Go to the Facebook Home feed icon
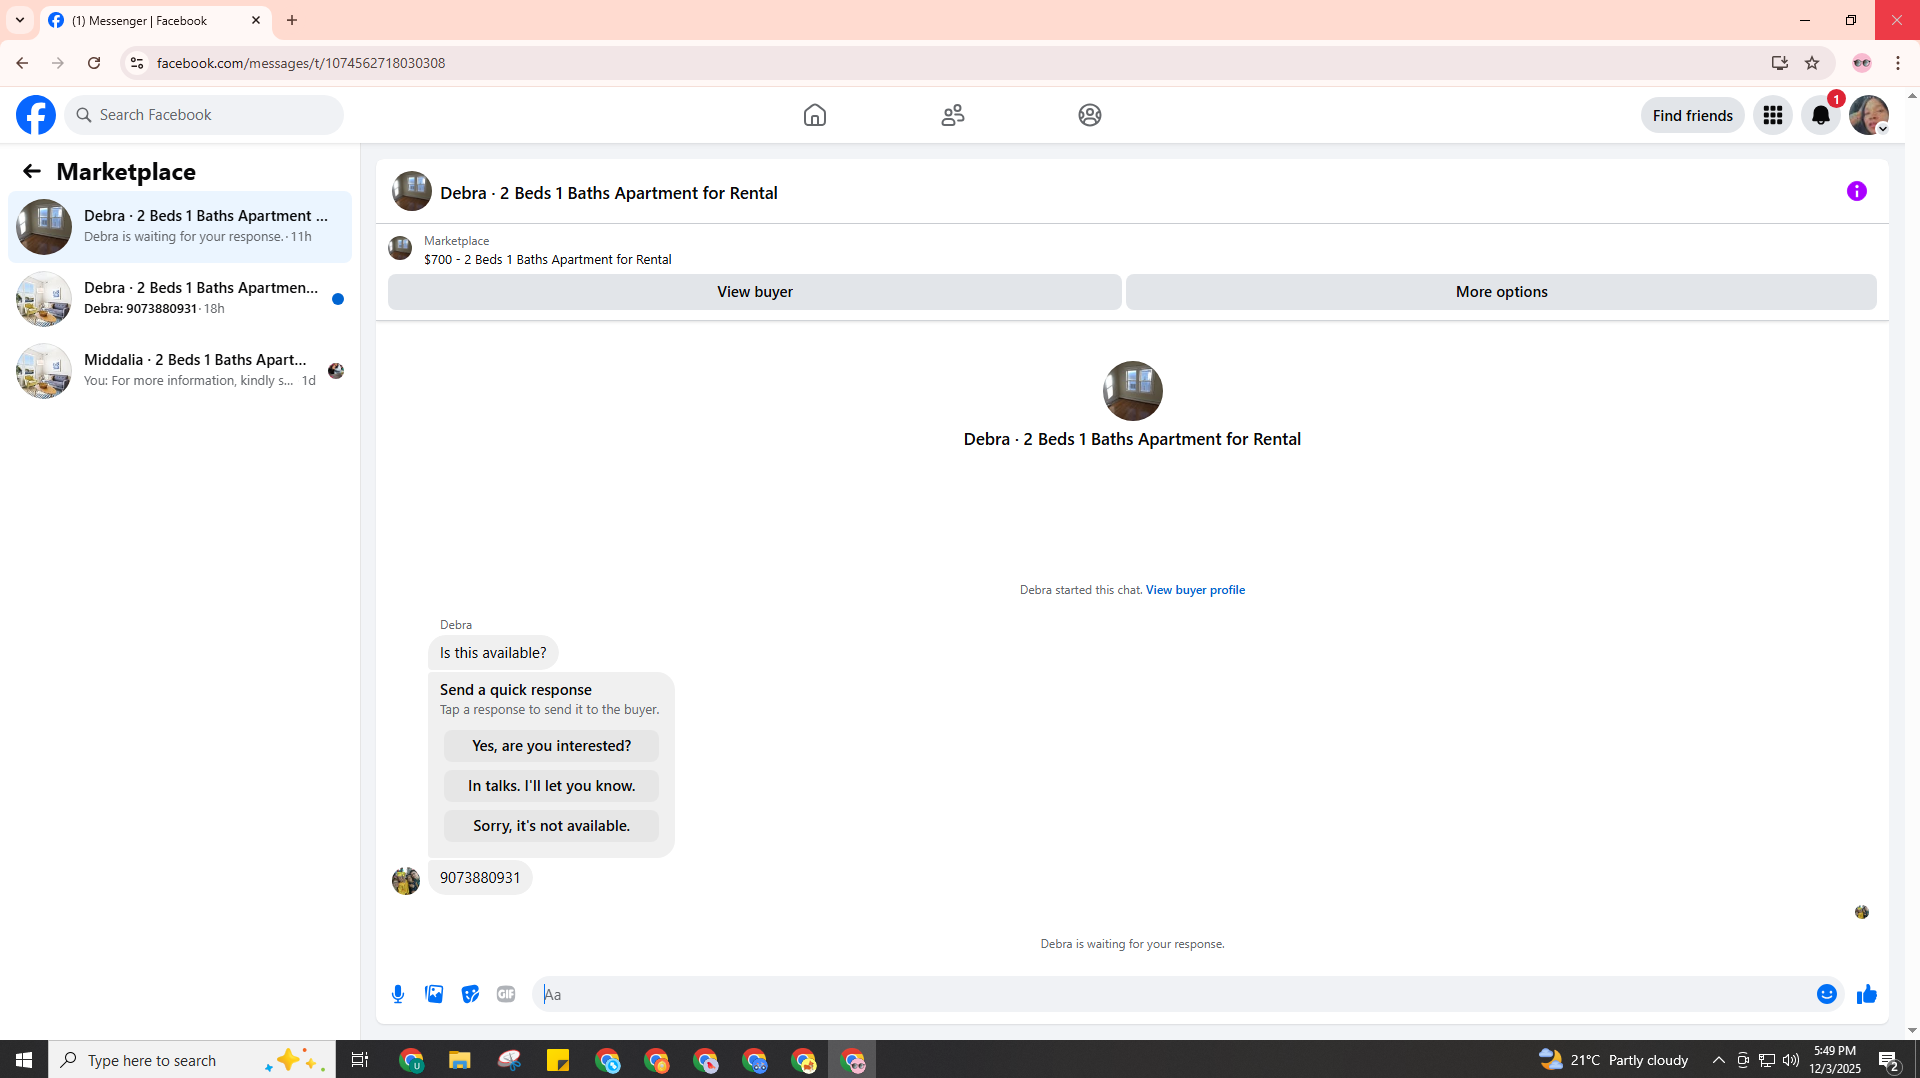Image resolution: width=1920 pixels, height=1078 pixels. [x=815, y=115]
